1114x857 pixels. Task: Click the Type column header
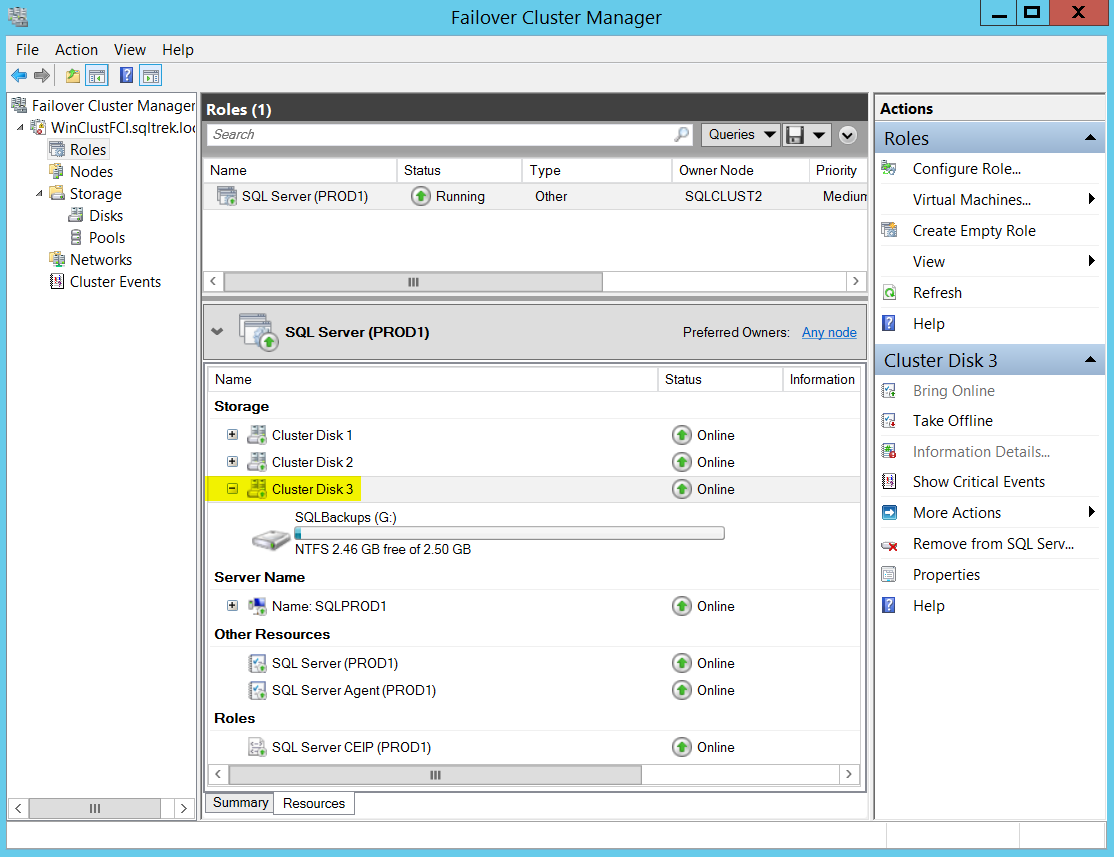point(597,171)
